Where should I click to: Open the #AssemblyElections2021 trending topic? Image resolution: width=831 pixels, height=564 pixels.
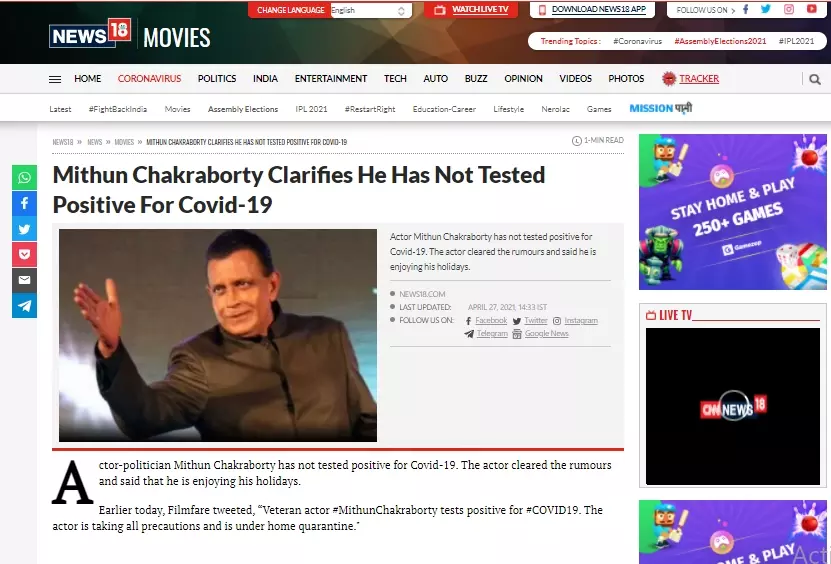click(720, 41)
